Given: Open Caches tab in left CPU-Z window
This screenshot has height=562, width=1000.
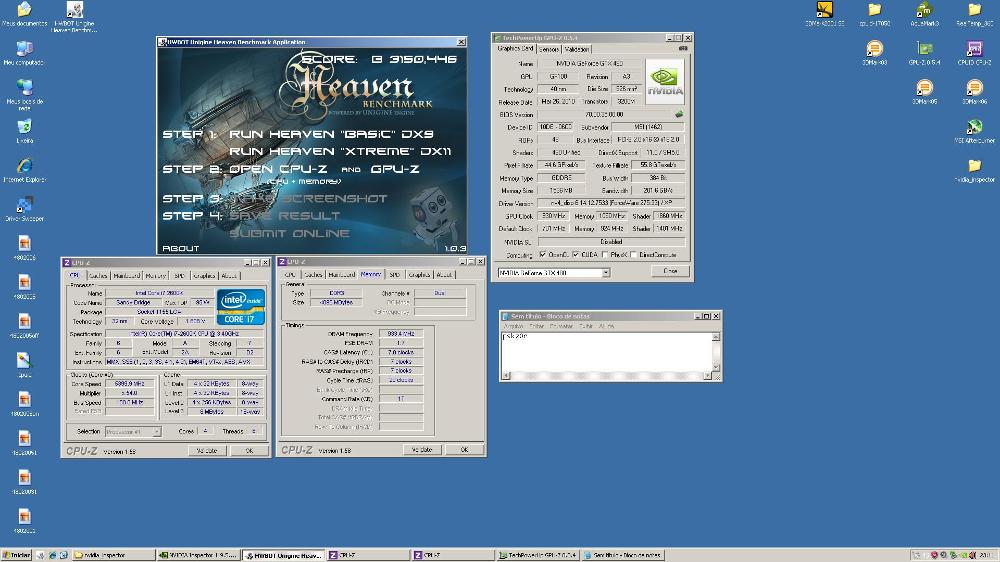Looking at the screenshot, I should [98, 276].
